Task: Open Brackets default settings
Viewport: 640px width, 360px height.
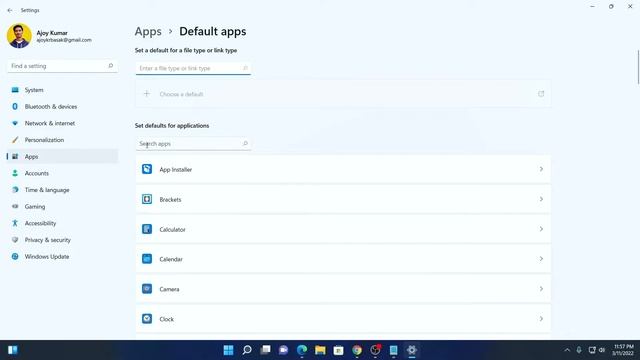Action: (343, 199)
